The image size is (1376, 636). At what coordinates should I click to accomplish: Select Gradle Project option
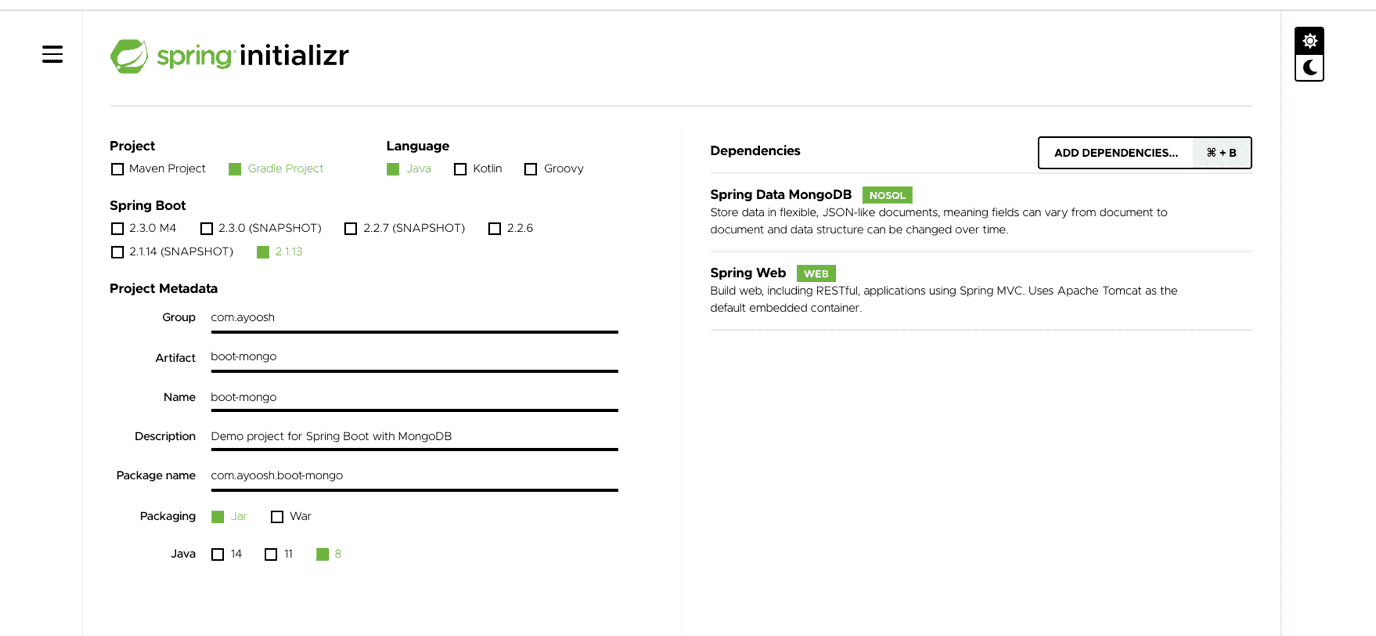pyautogui.click(x=235, y=169)
